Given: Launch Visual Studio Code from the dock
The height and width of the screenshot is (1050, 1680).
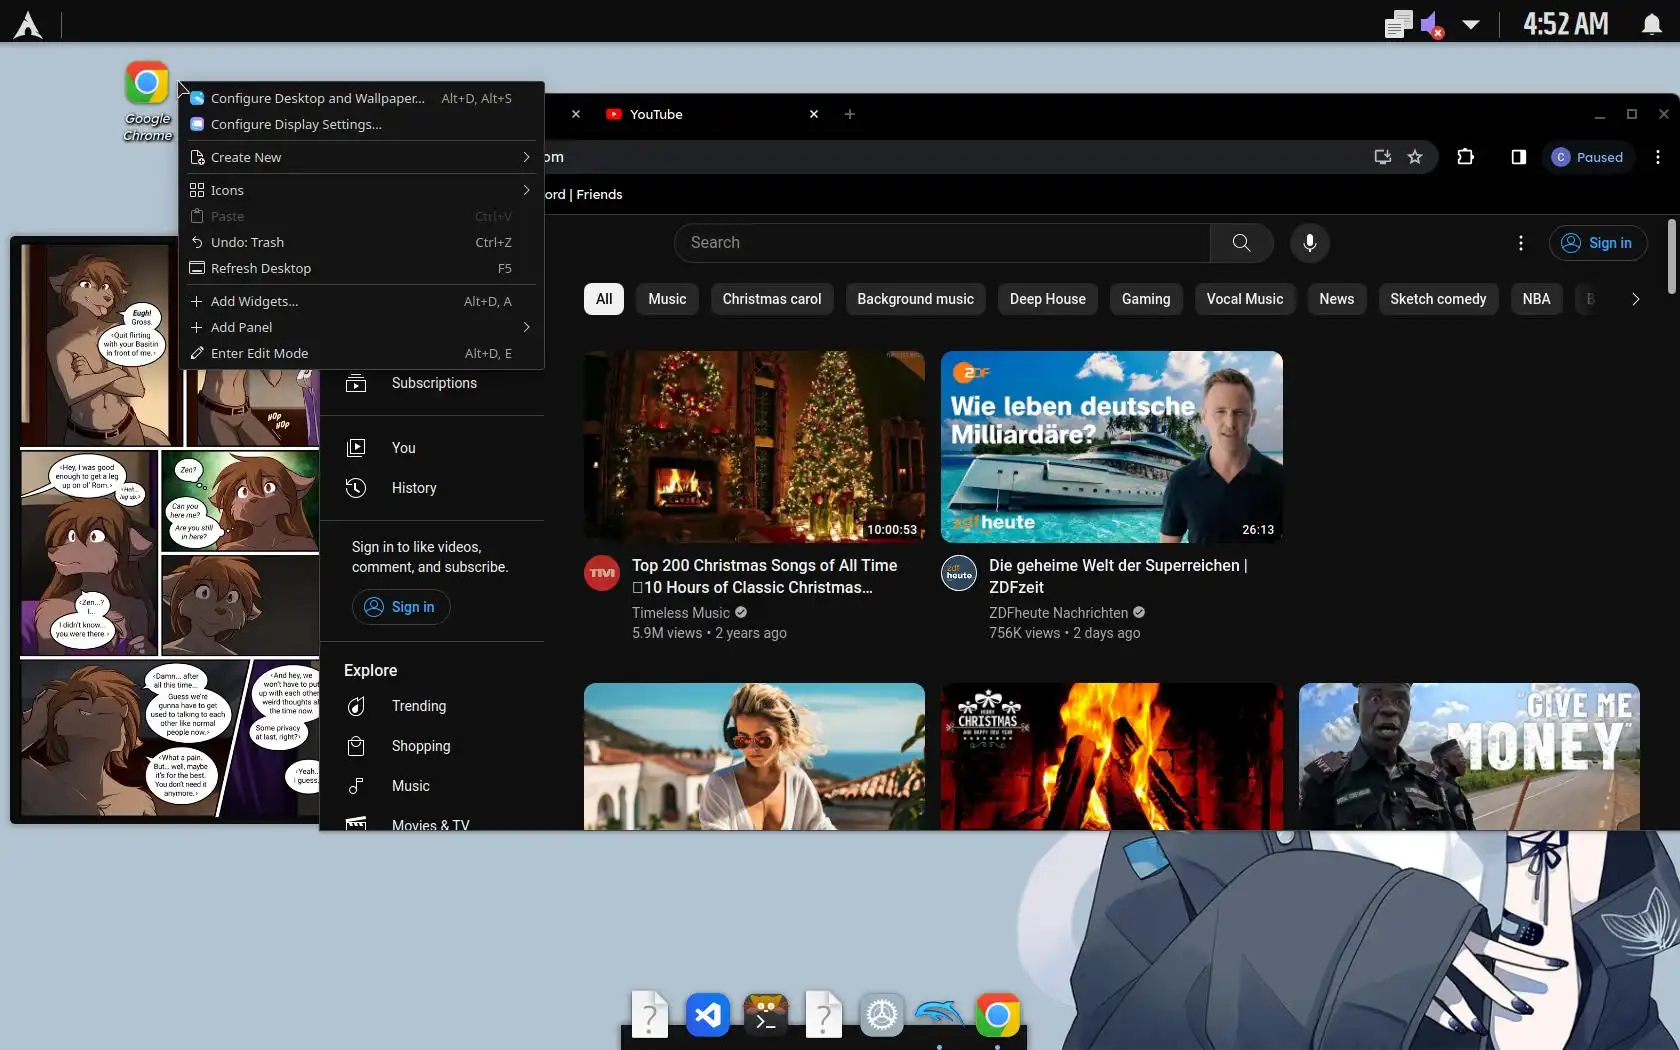Looking at the screenshot, I should (708, 1016).
